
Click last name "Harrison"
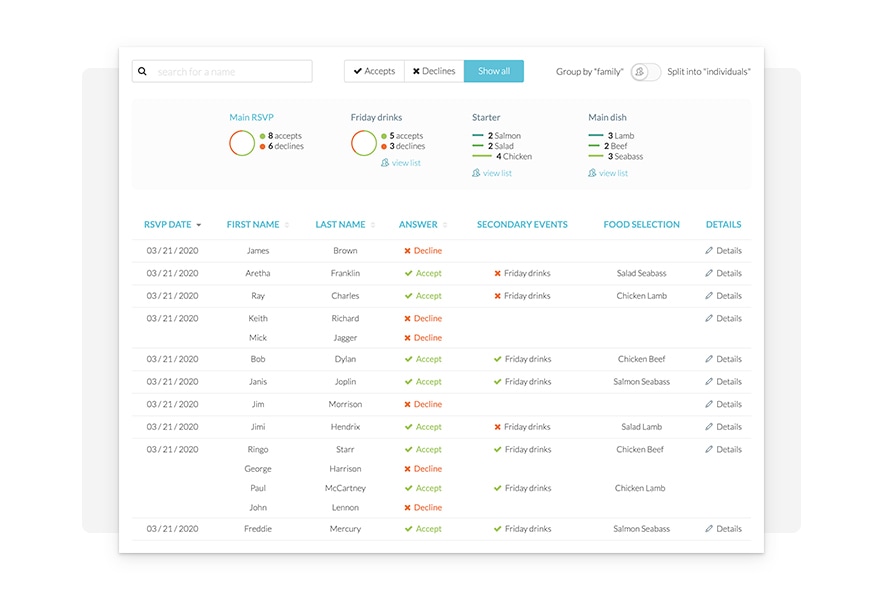pyautogui.click(x=345, y=468)
